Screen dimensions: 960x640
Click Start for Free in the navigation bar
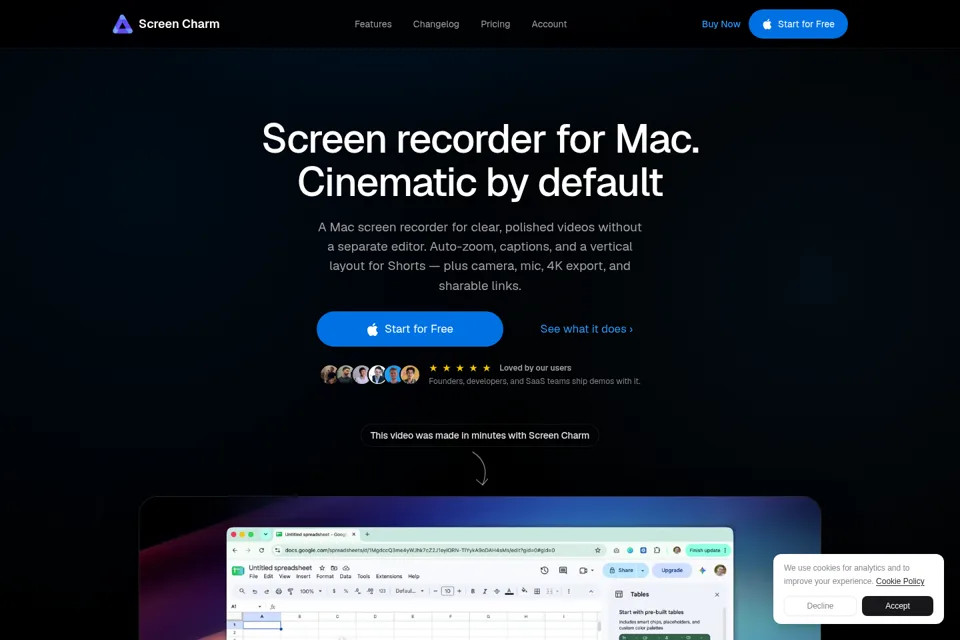798,24
